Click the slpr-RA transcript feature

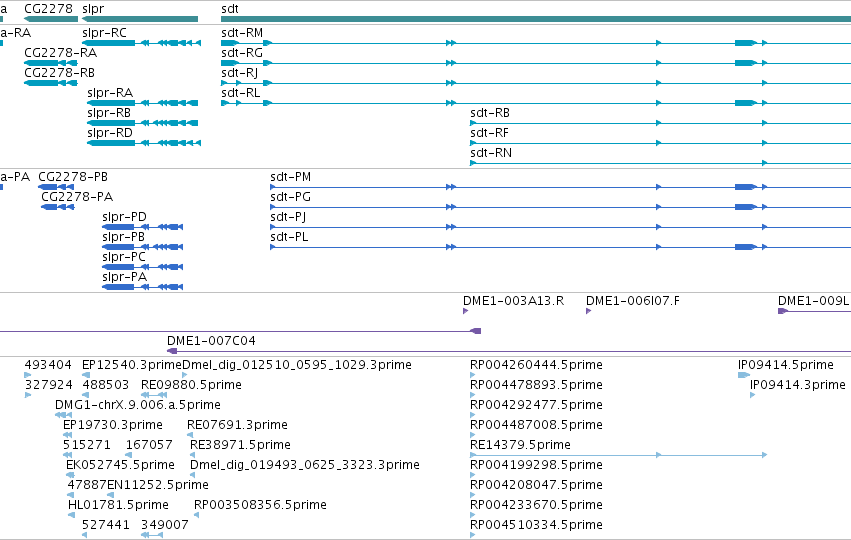tap(143, 103)
